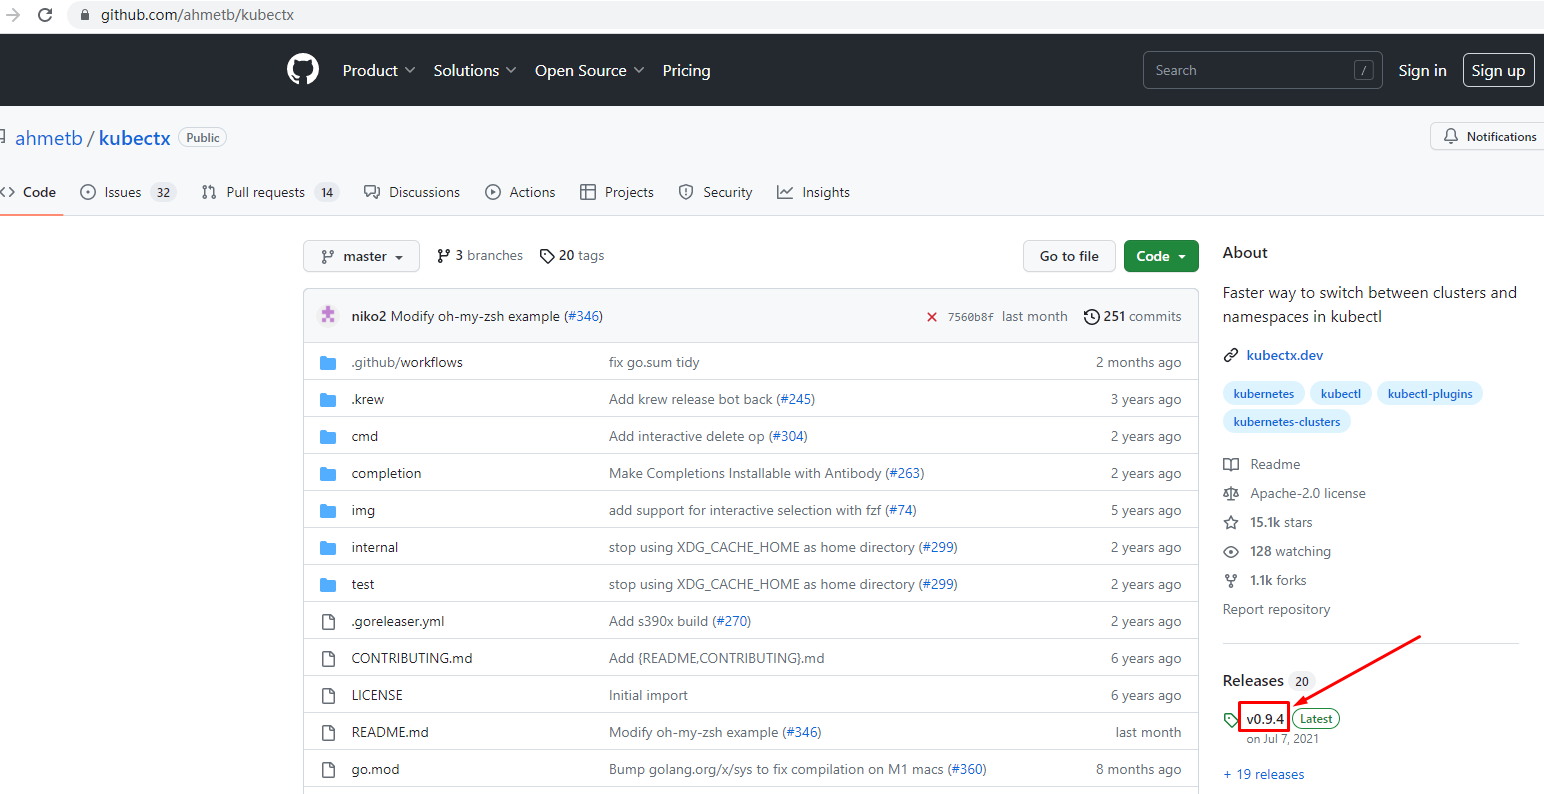The image size is (1544, 794).
Task: Open the Product dropdown menu
Action: click(x=378, y=70)
